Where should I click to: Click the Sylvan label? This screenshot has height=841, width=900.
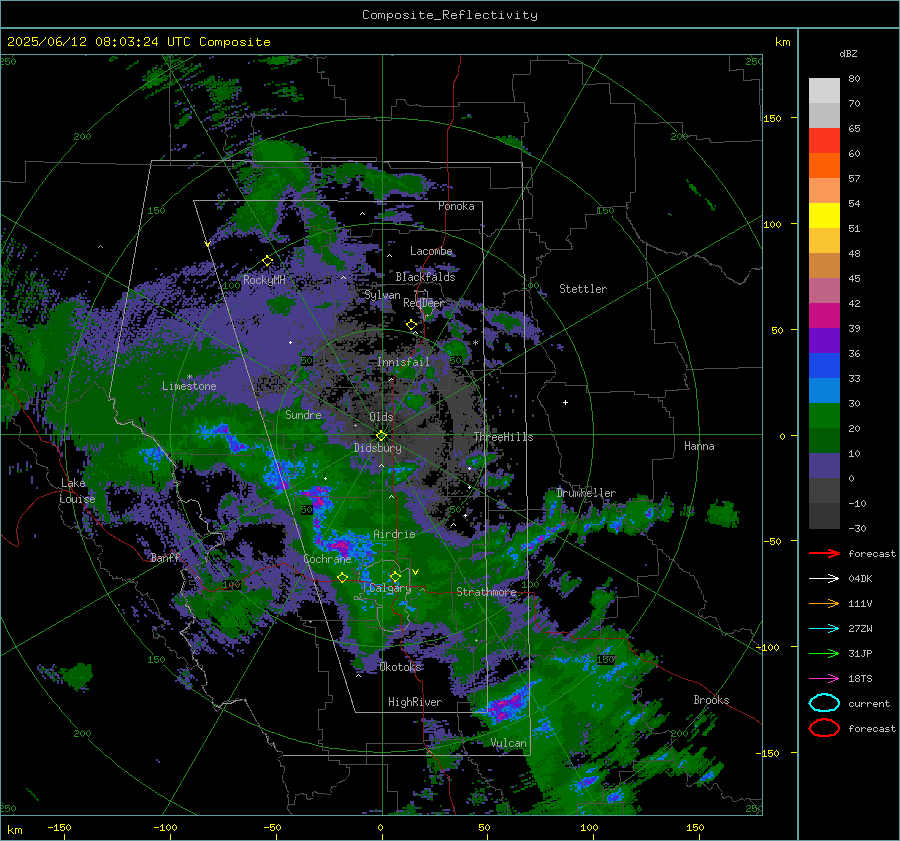pos(382,295)
